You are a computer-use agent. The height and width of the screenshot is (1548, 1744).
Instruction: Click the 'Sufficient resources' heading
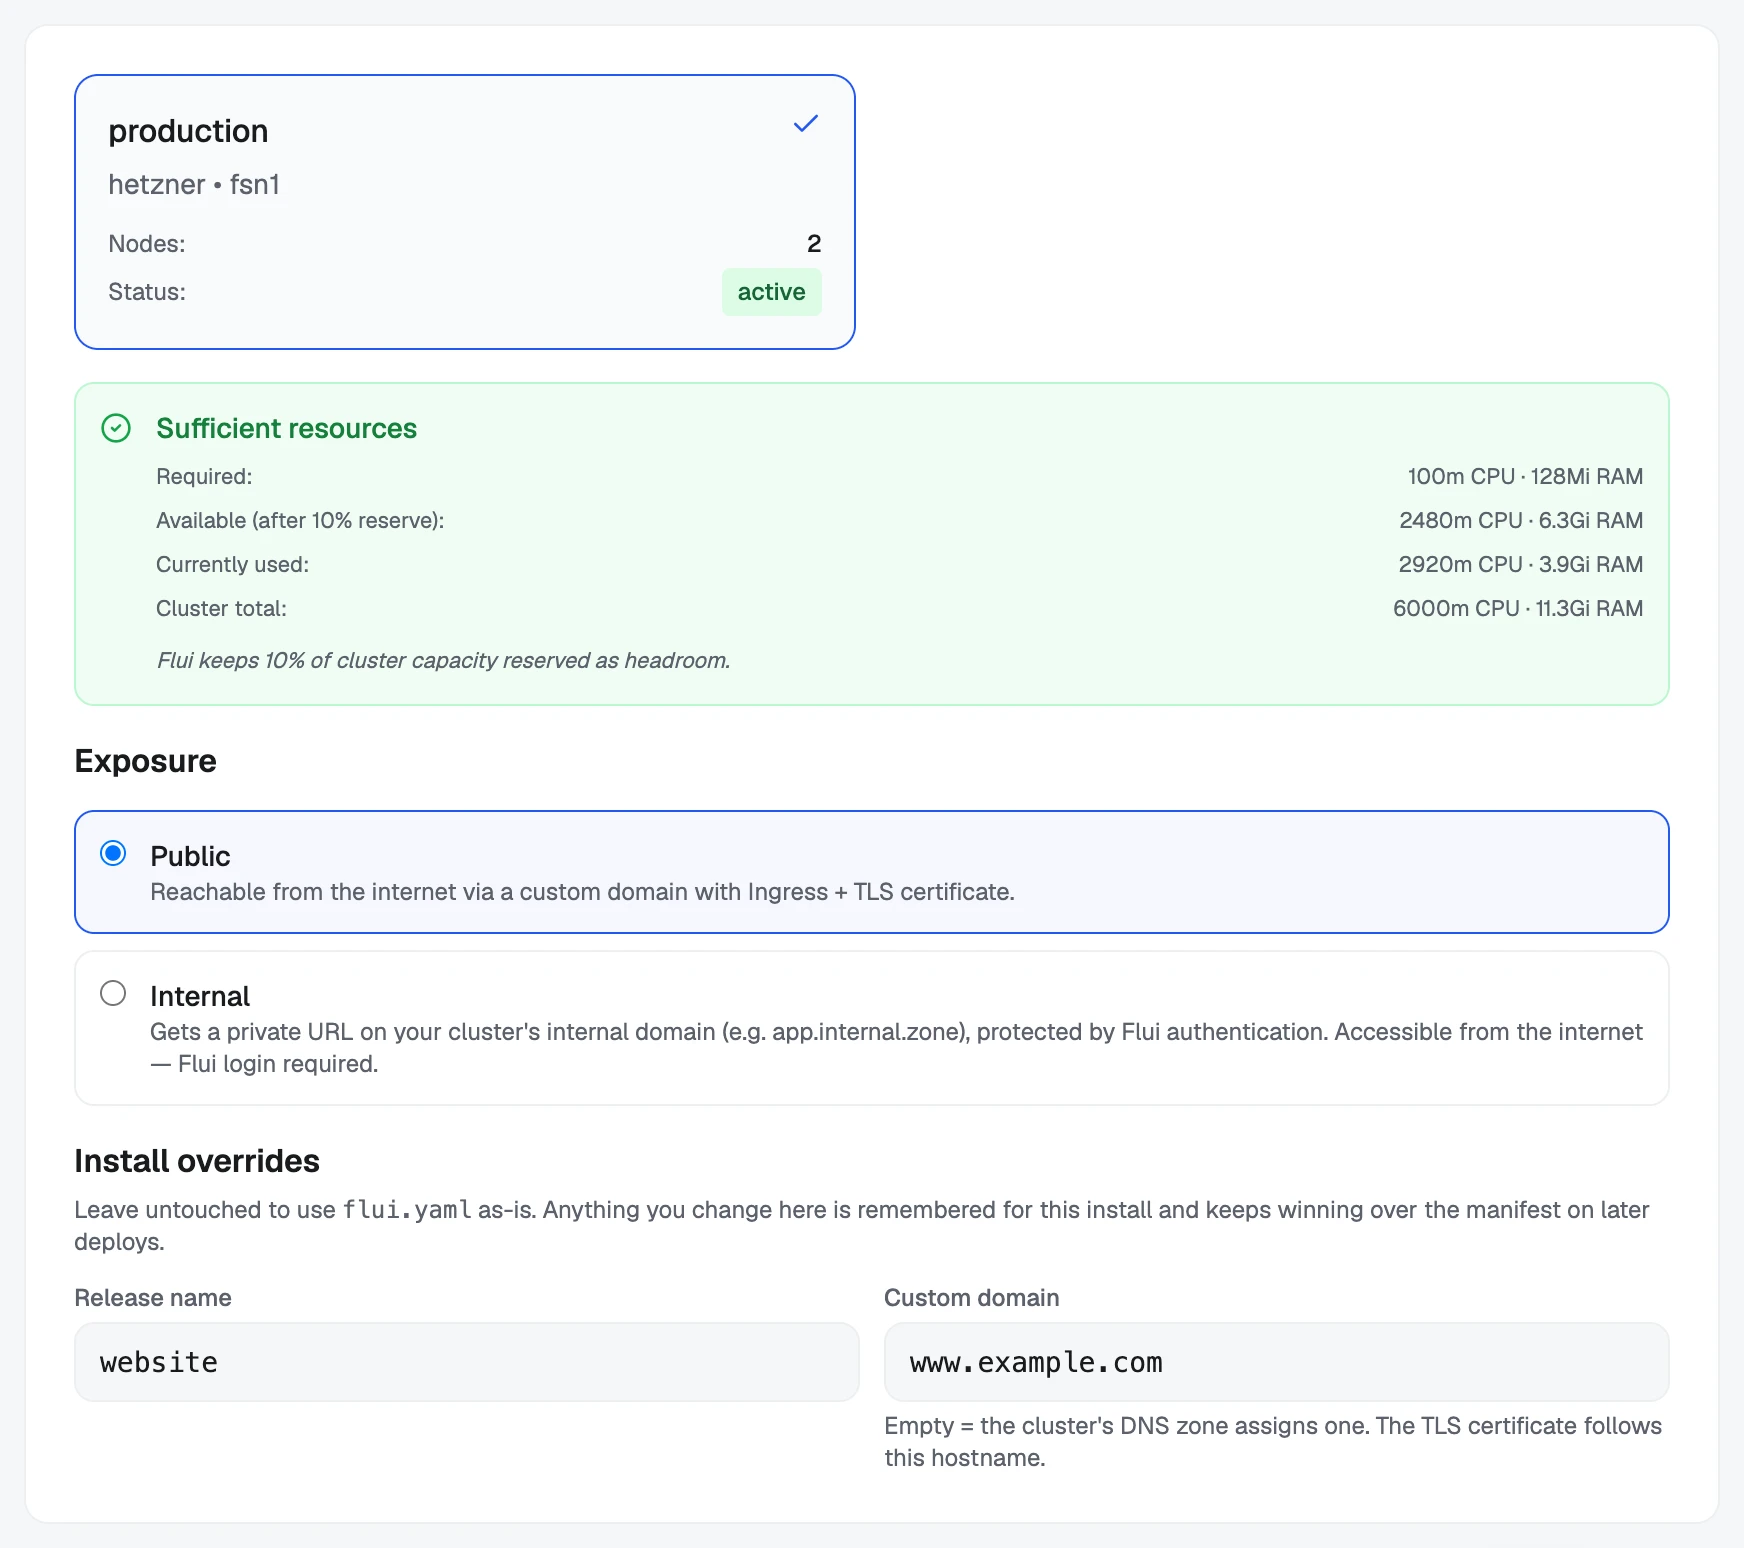coord(286,429)
